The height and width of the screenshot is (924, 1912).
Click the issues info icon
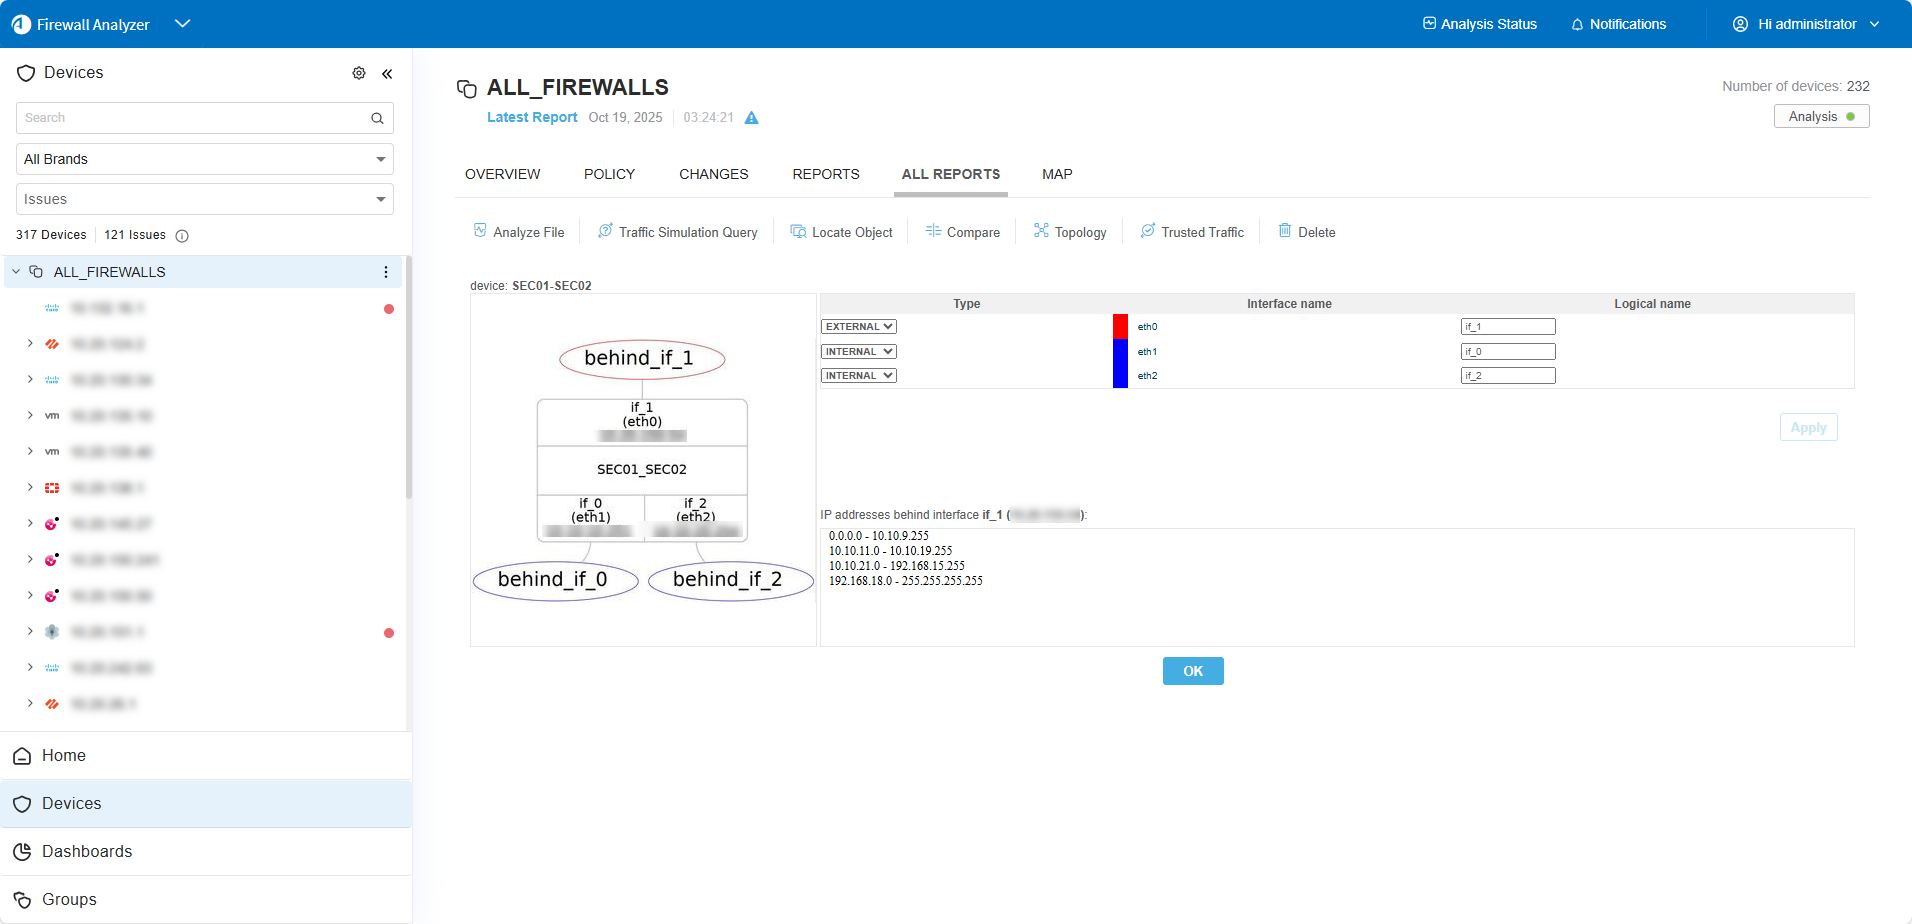click(182, 236)
